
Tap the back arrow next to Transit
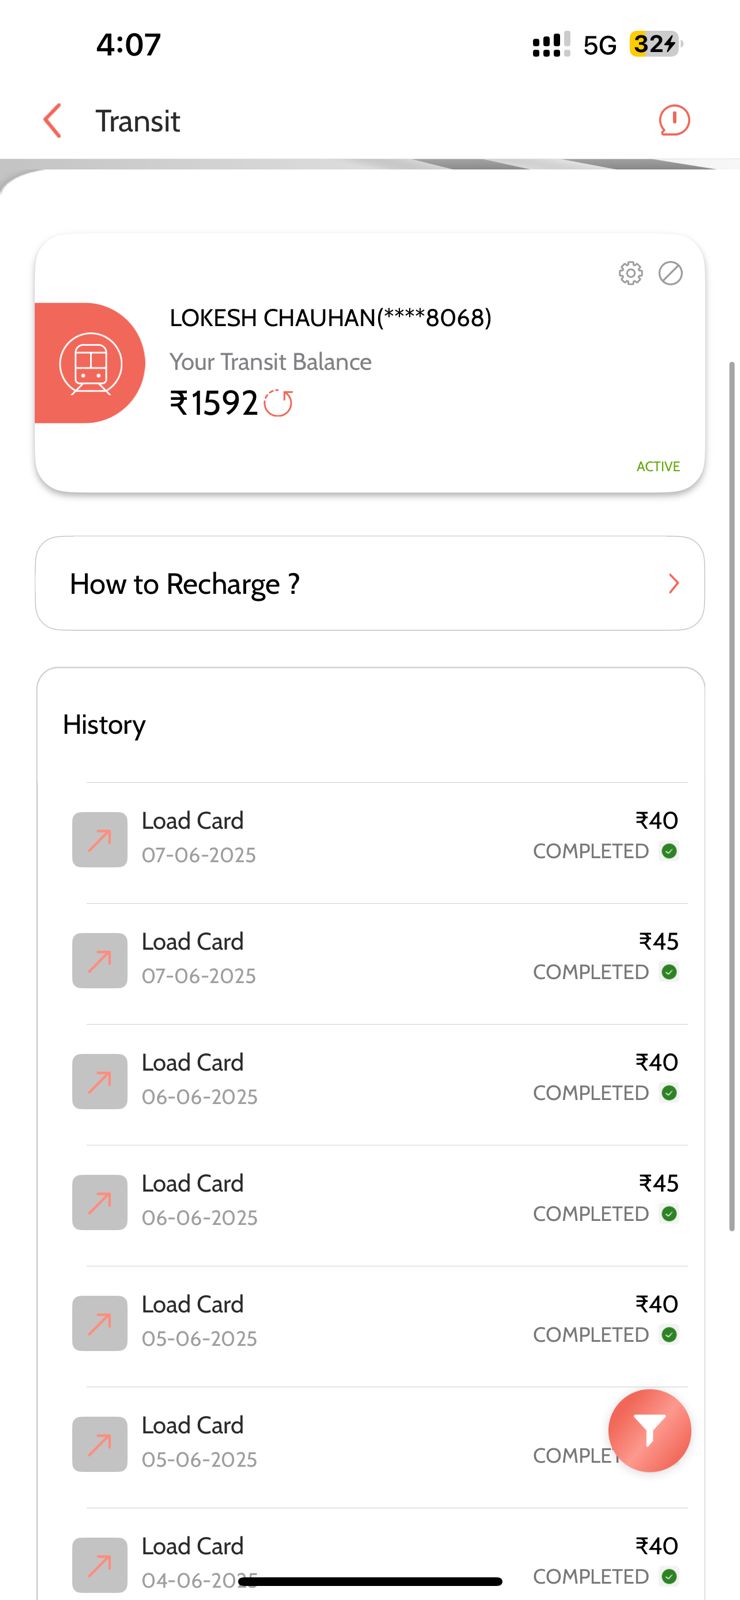pyautogui.click(x=53, y=121)
